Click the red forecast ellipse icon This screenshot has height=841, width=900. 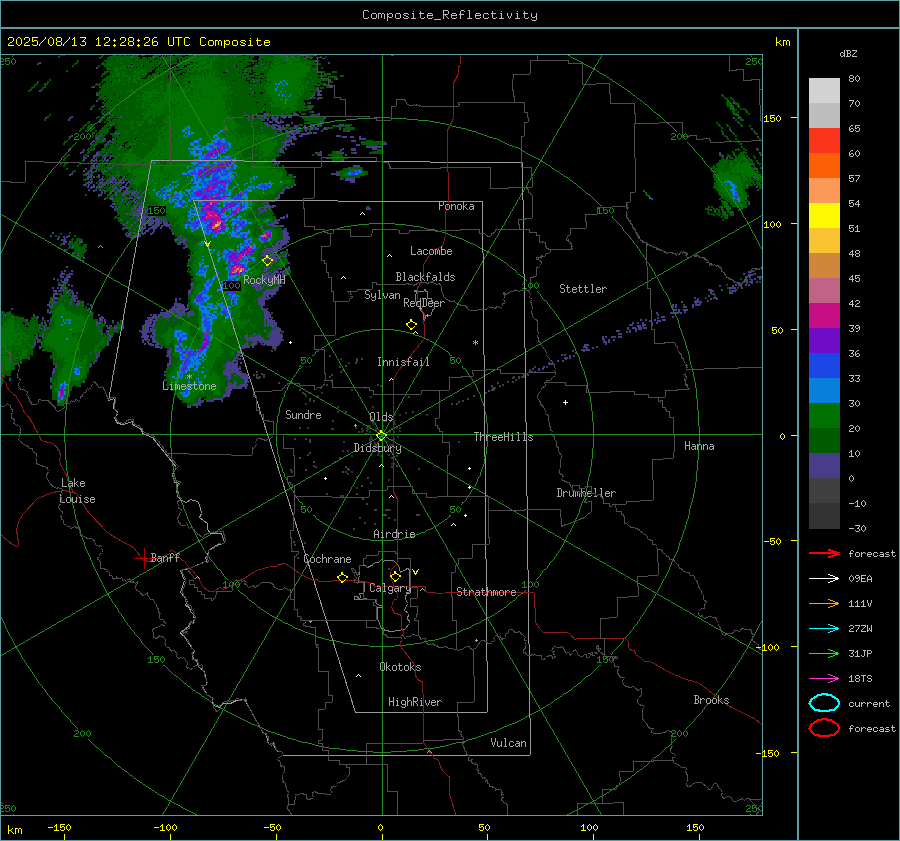pyautogui.click(x=824, y=728)
